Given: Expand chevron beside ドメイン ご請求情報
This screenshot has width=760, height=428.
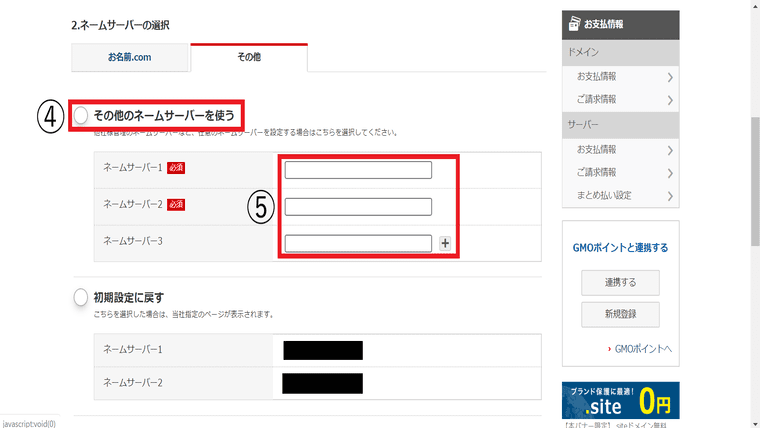Looking at the screenshot, I should (670, 100).
